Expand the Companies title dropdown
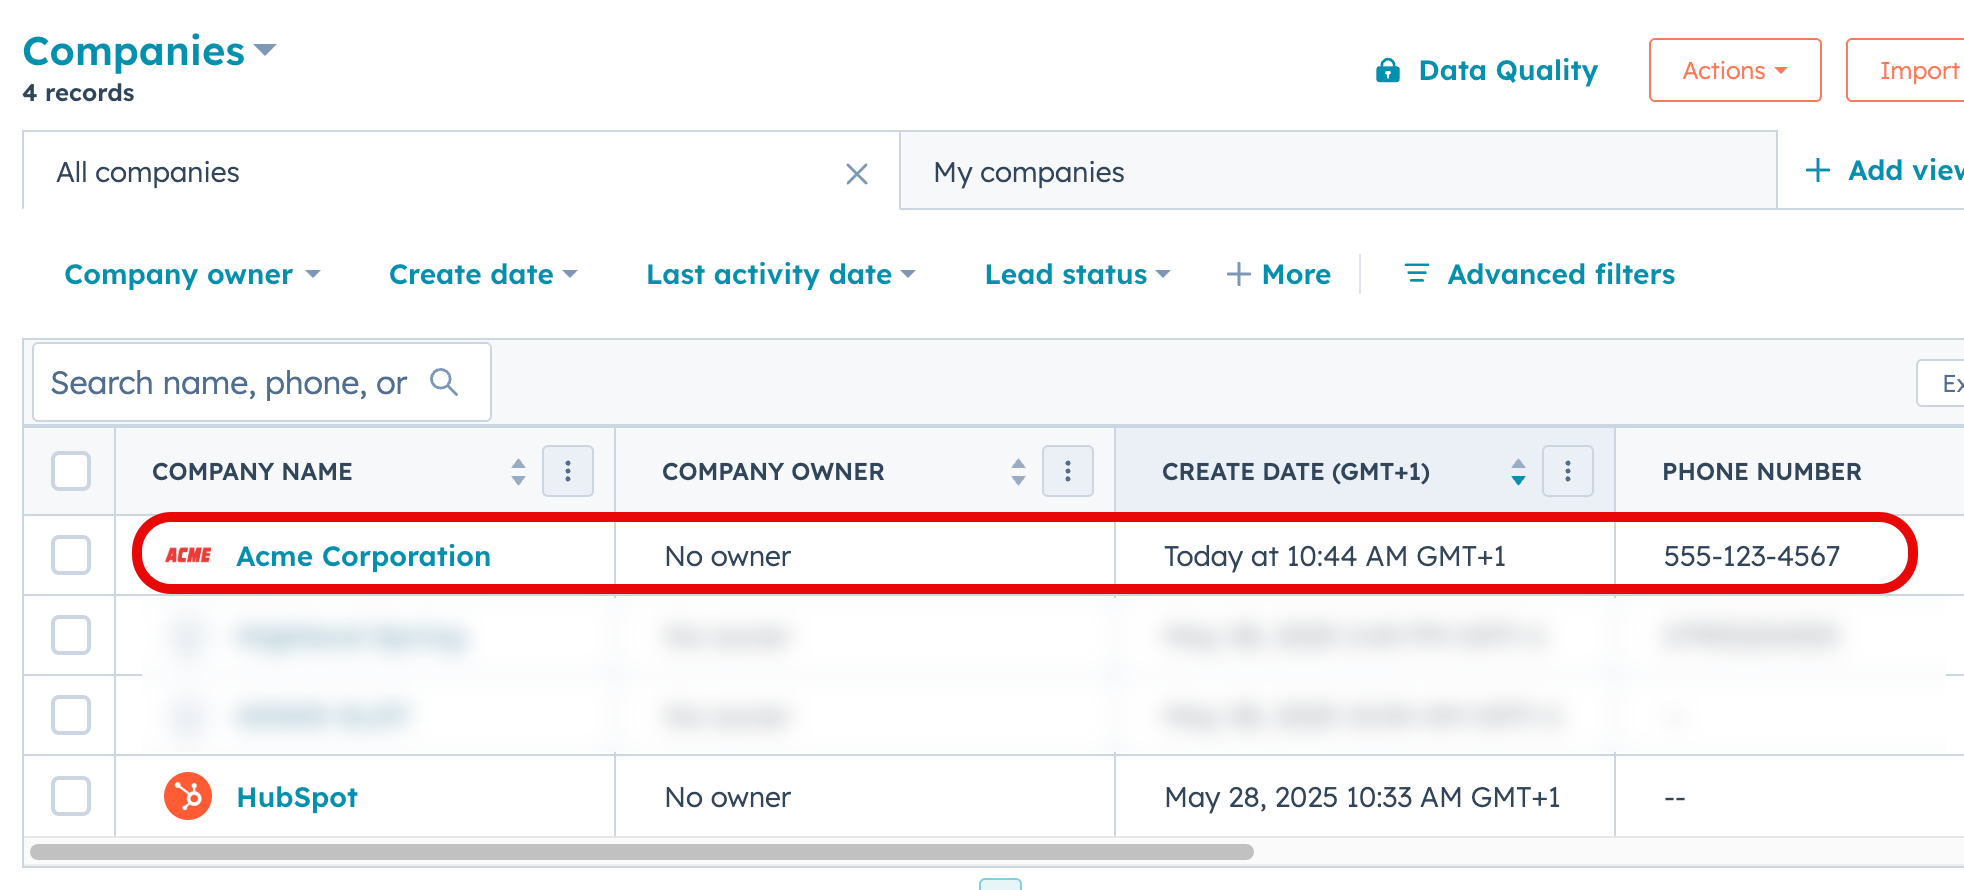The height and width of the screenshot is (890, 1964). click(x=265, y=50)
